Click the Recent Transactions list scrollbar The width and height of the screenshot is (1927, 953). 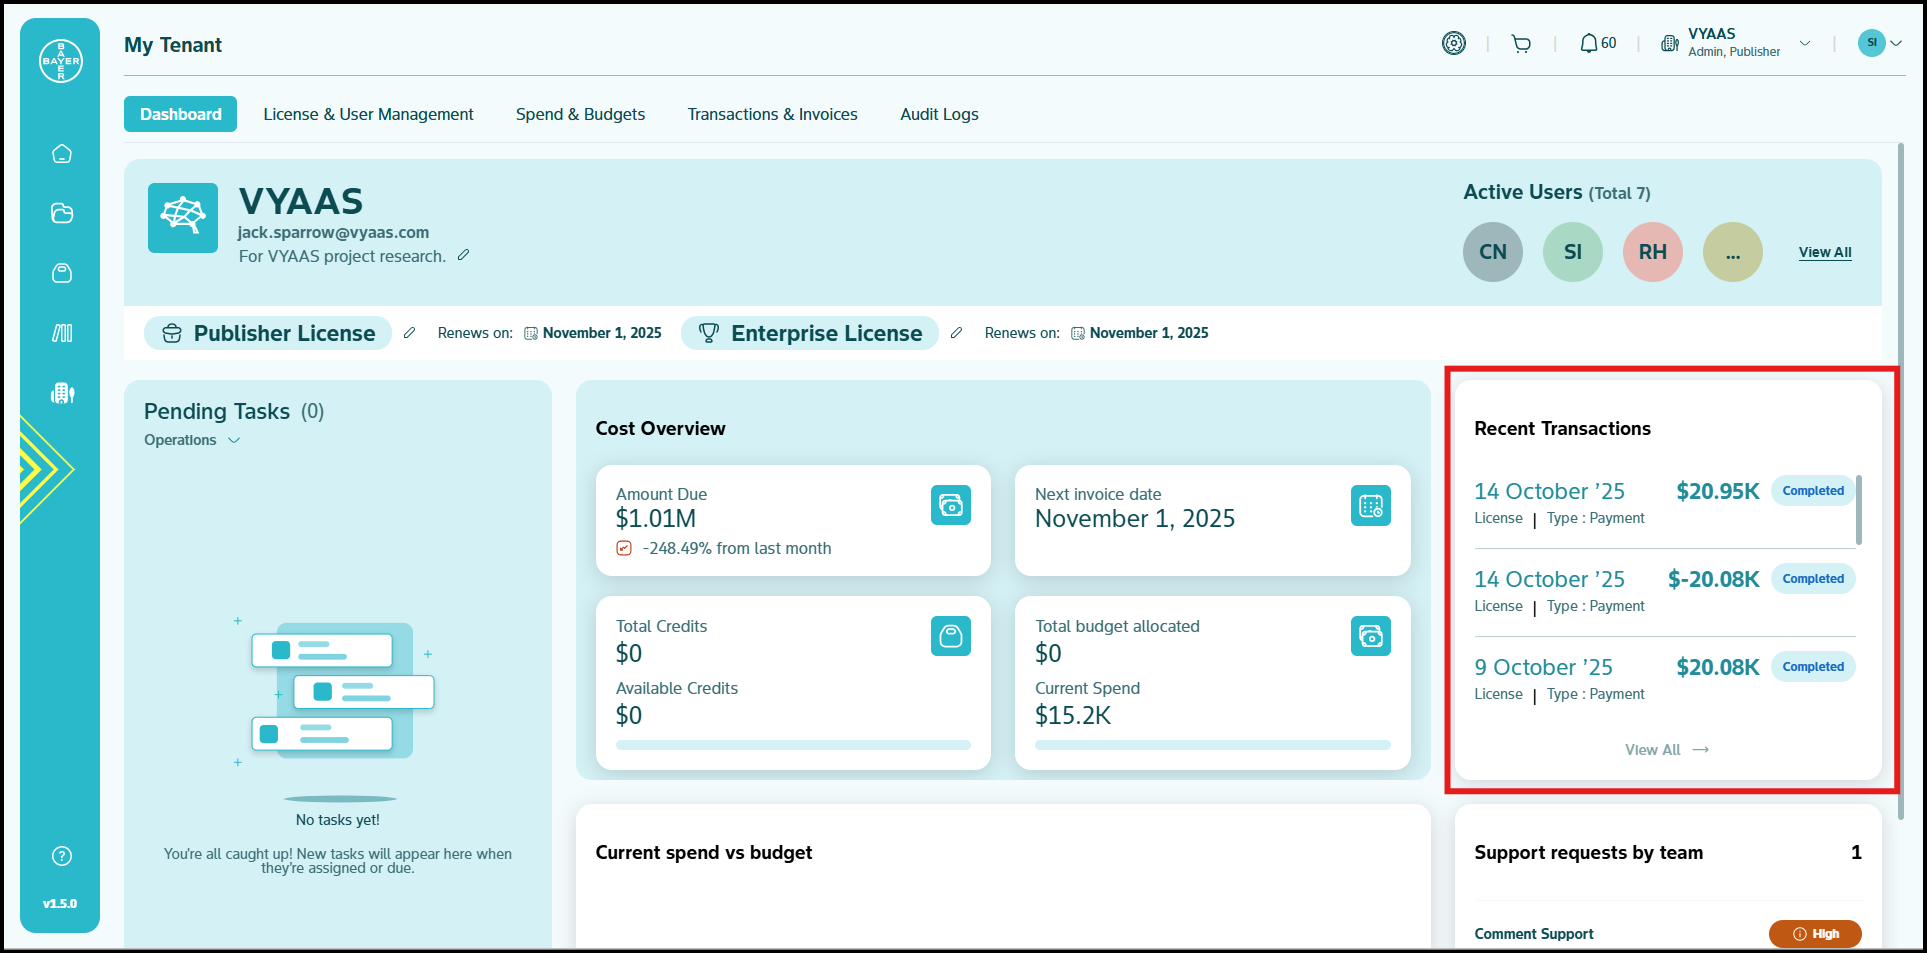[x=1858, y=510]
